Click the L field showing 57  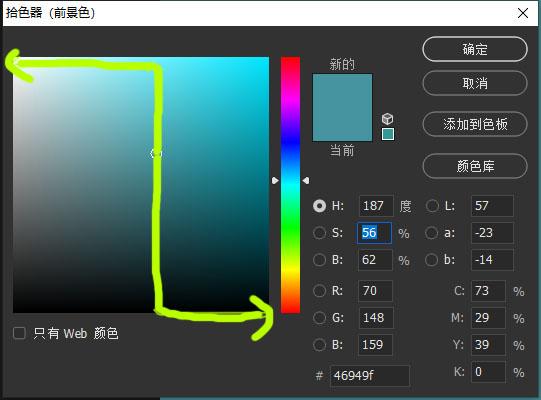coord(492,206)
